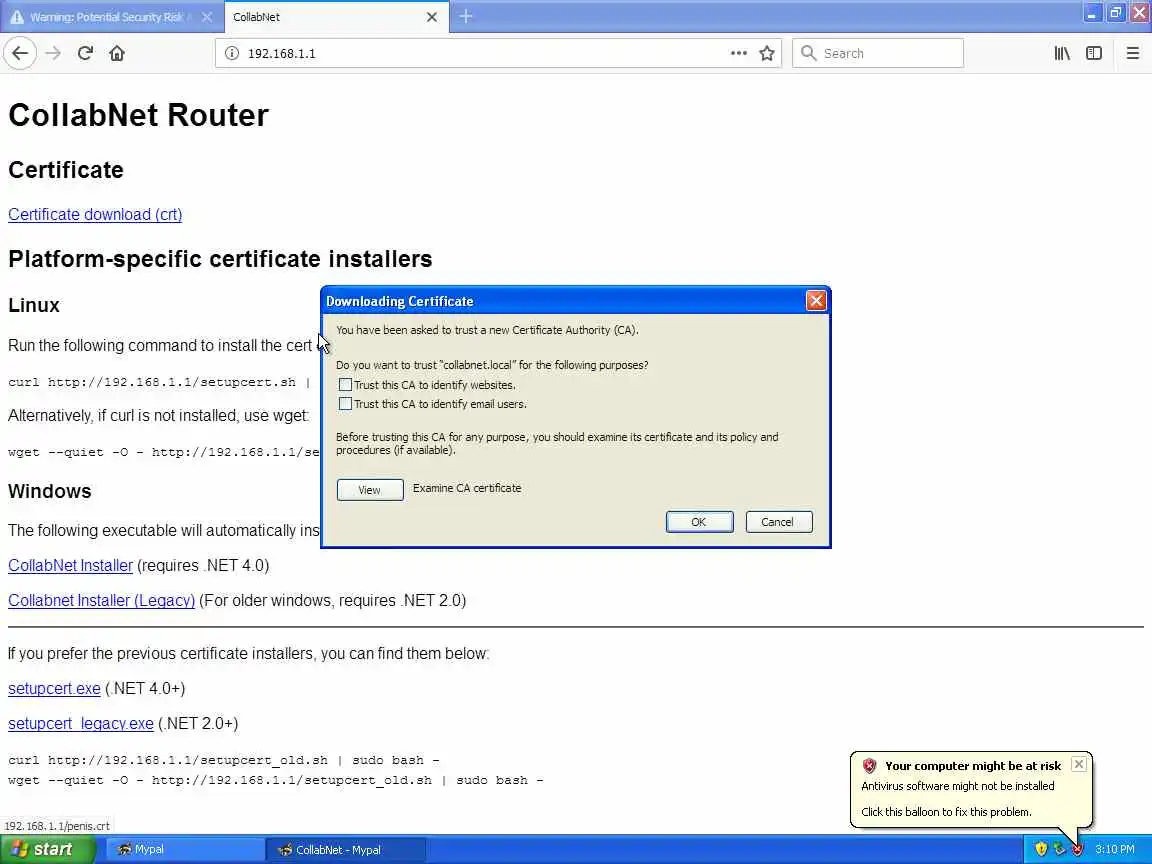1152x864 pixels.
Task: Switch to Mypal taskbar window
Action: tap(184, 849)
